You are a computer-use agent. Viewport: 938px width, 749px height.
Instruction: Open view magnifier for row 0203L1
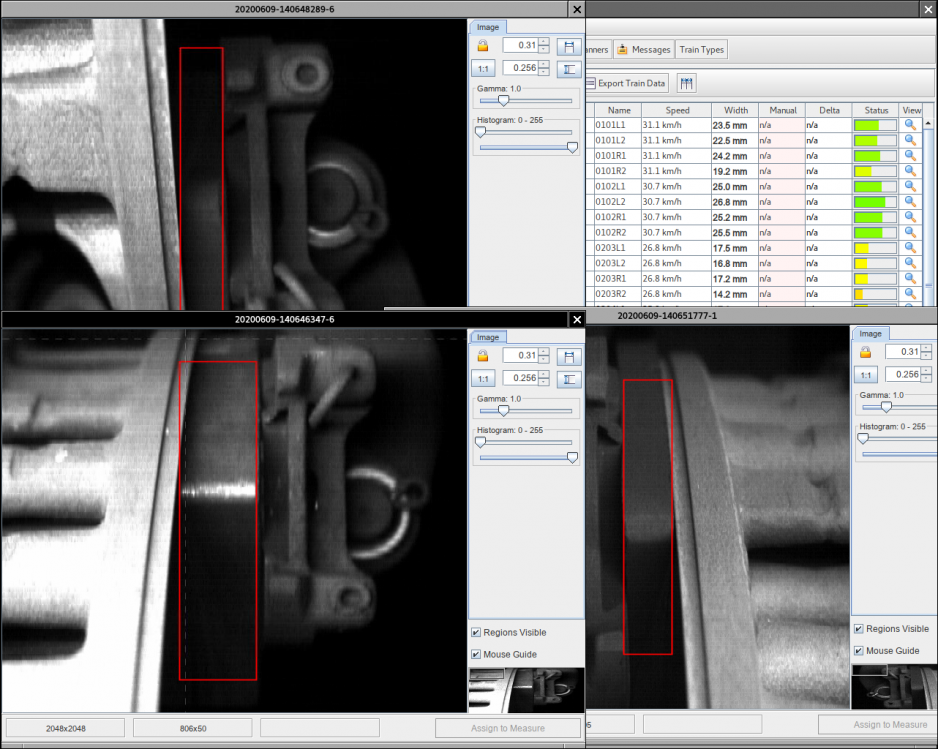[910, 248]
